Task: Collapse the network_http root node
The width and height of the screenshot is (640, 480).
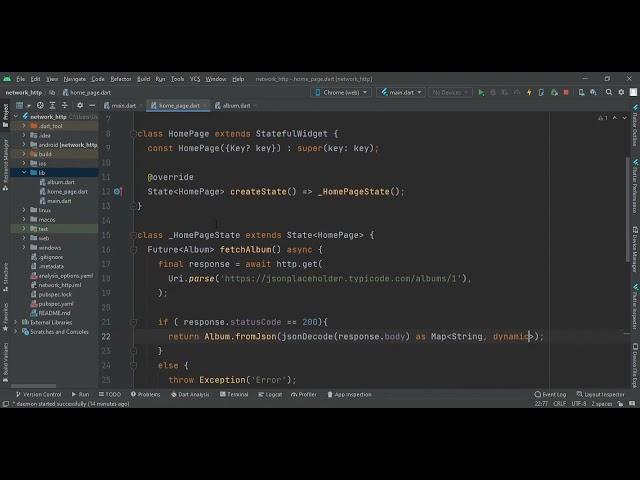Action: tap(16, 117)
